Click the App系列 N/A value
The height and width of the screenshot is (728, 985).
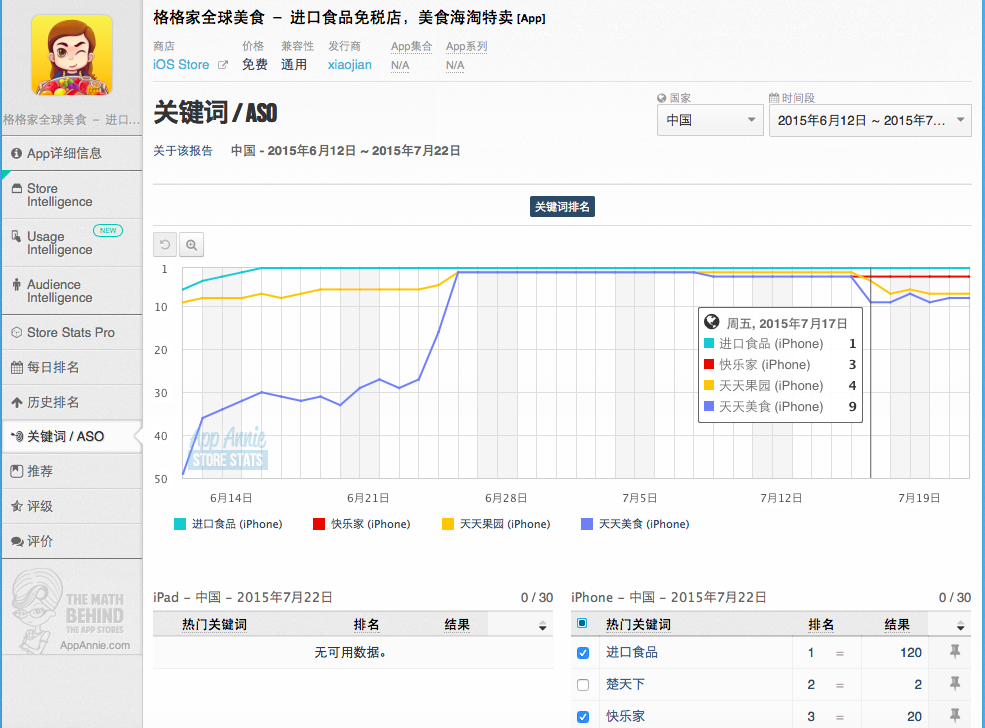pyautogui.click(x=455, y=65)
